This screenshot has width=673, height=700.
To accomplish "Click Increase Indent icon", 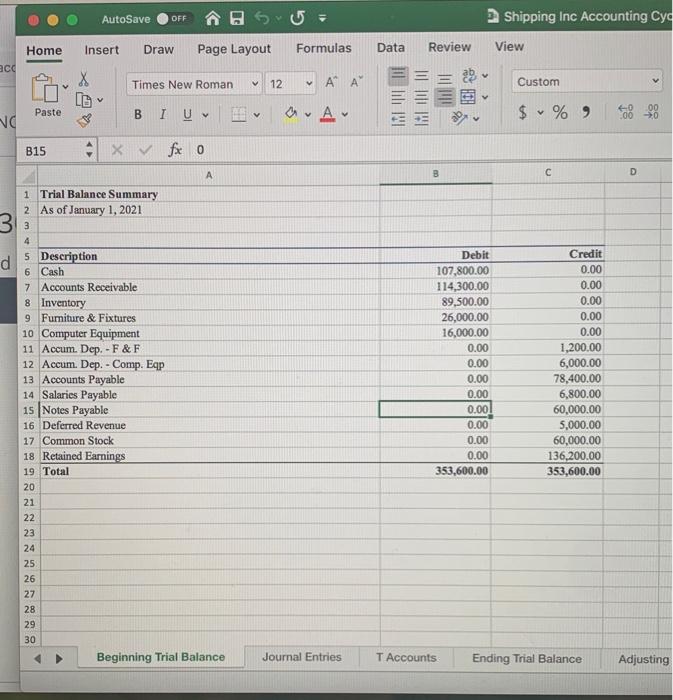I will (x=421, y=119).
